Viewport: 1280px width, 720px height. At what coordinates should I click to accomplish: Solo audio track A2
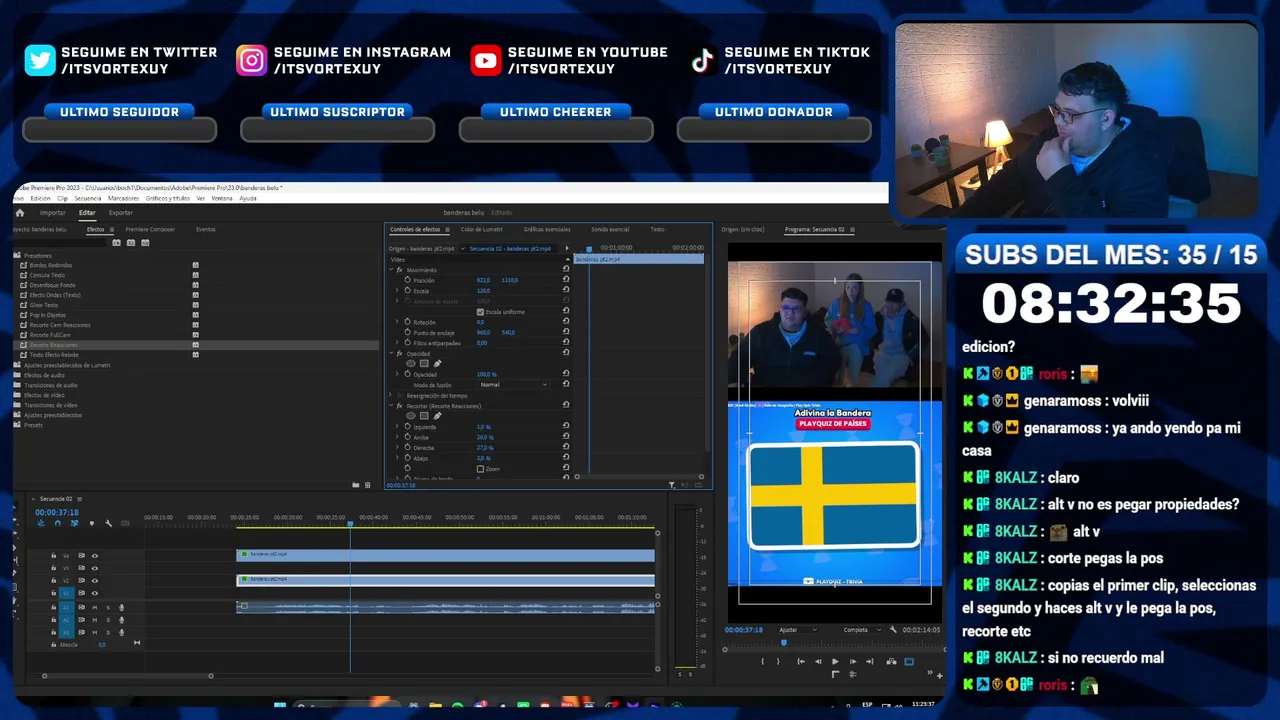click(x=108, y=620)
